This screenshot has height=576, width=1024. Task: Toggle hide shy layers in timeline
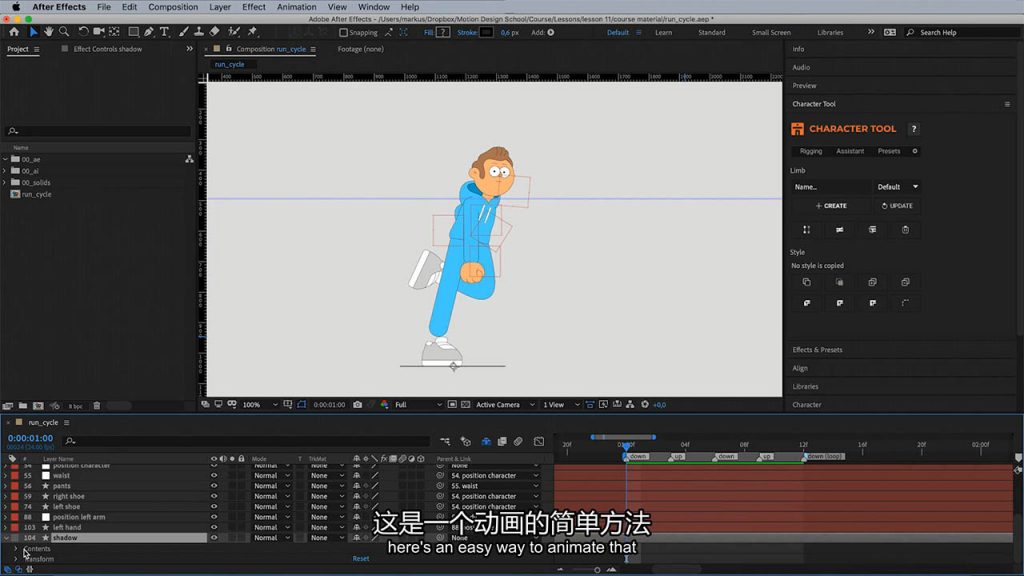click(486, 442)
